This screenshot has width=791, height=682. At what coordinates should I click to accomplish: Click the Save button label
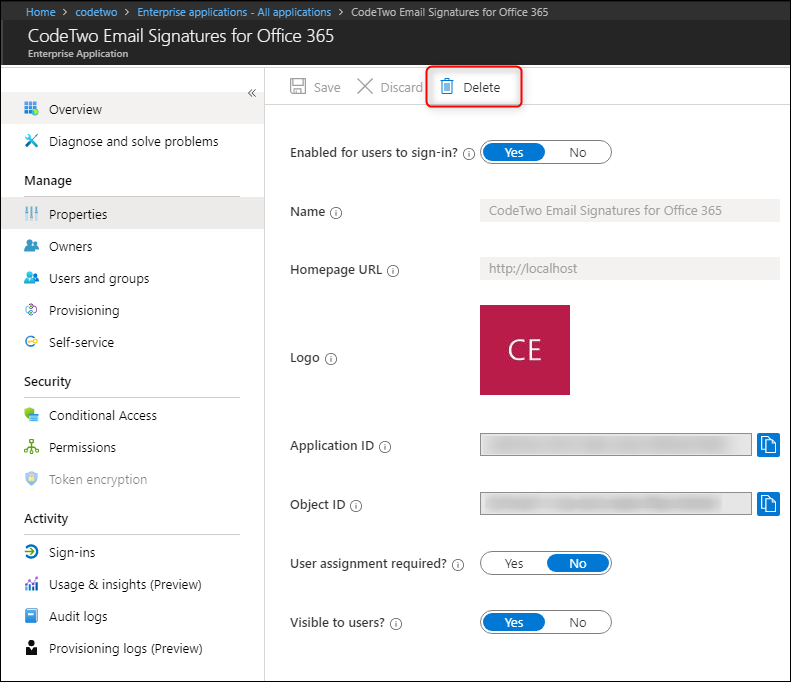pos(327,87)
